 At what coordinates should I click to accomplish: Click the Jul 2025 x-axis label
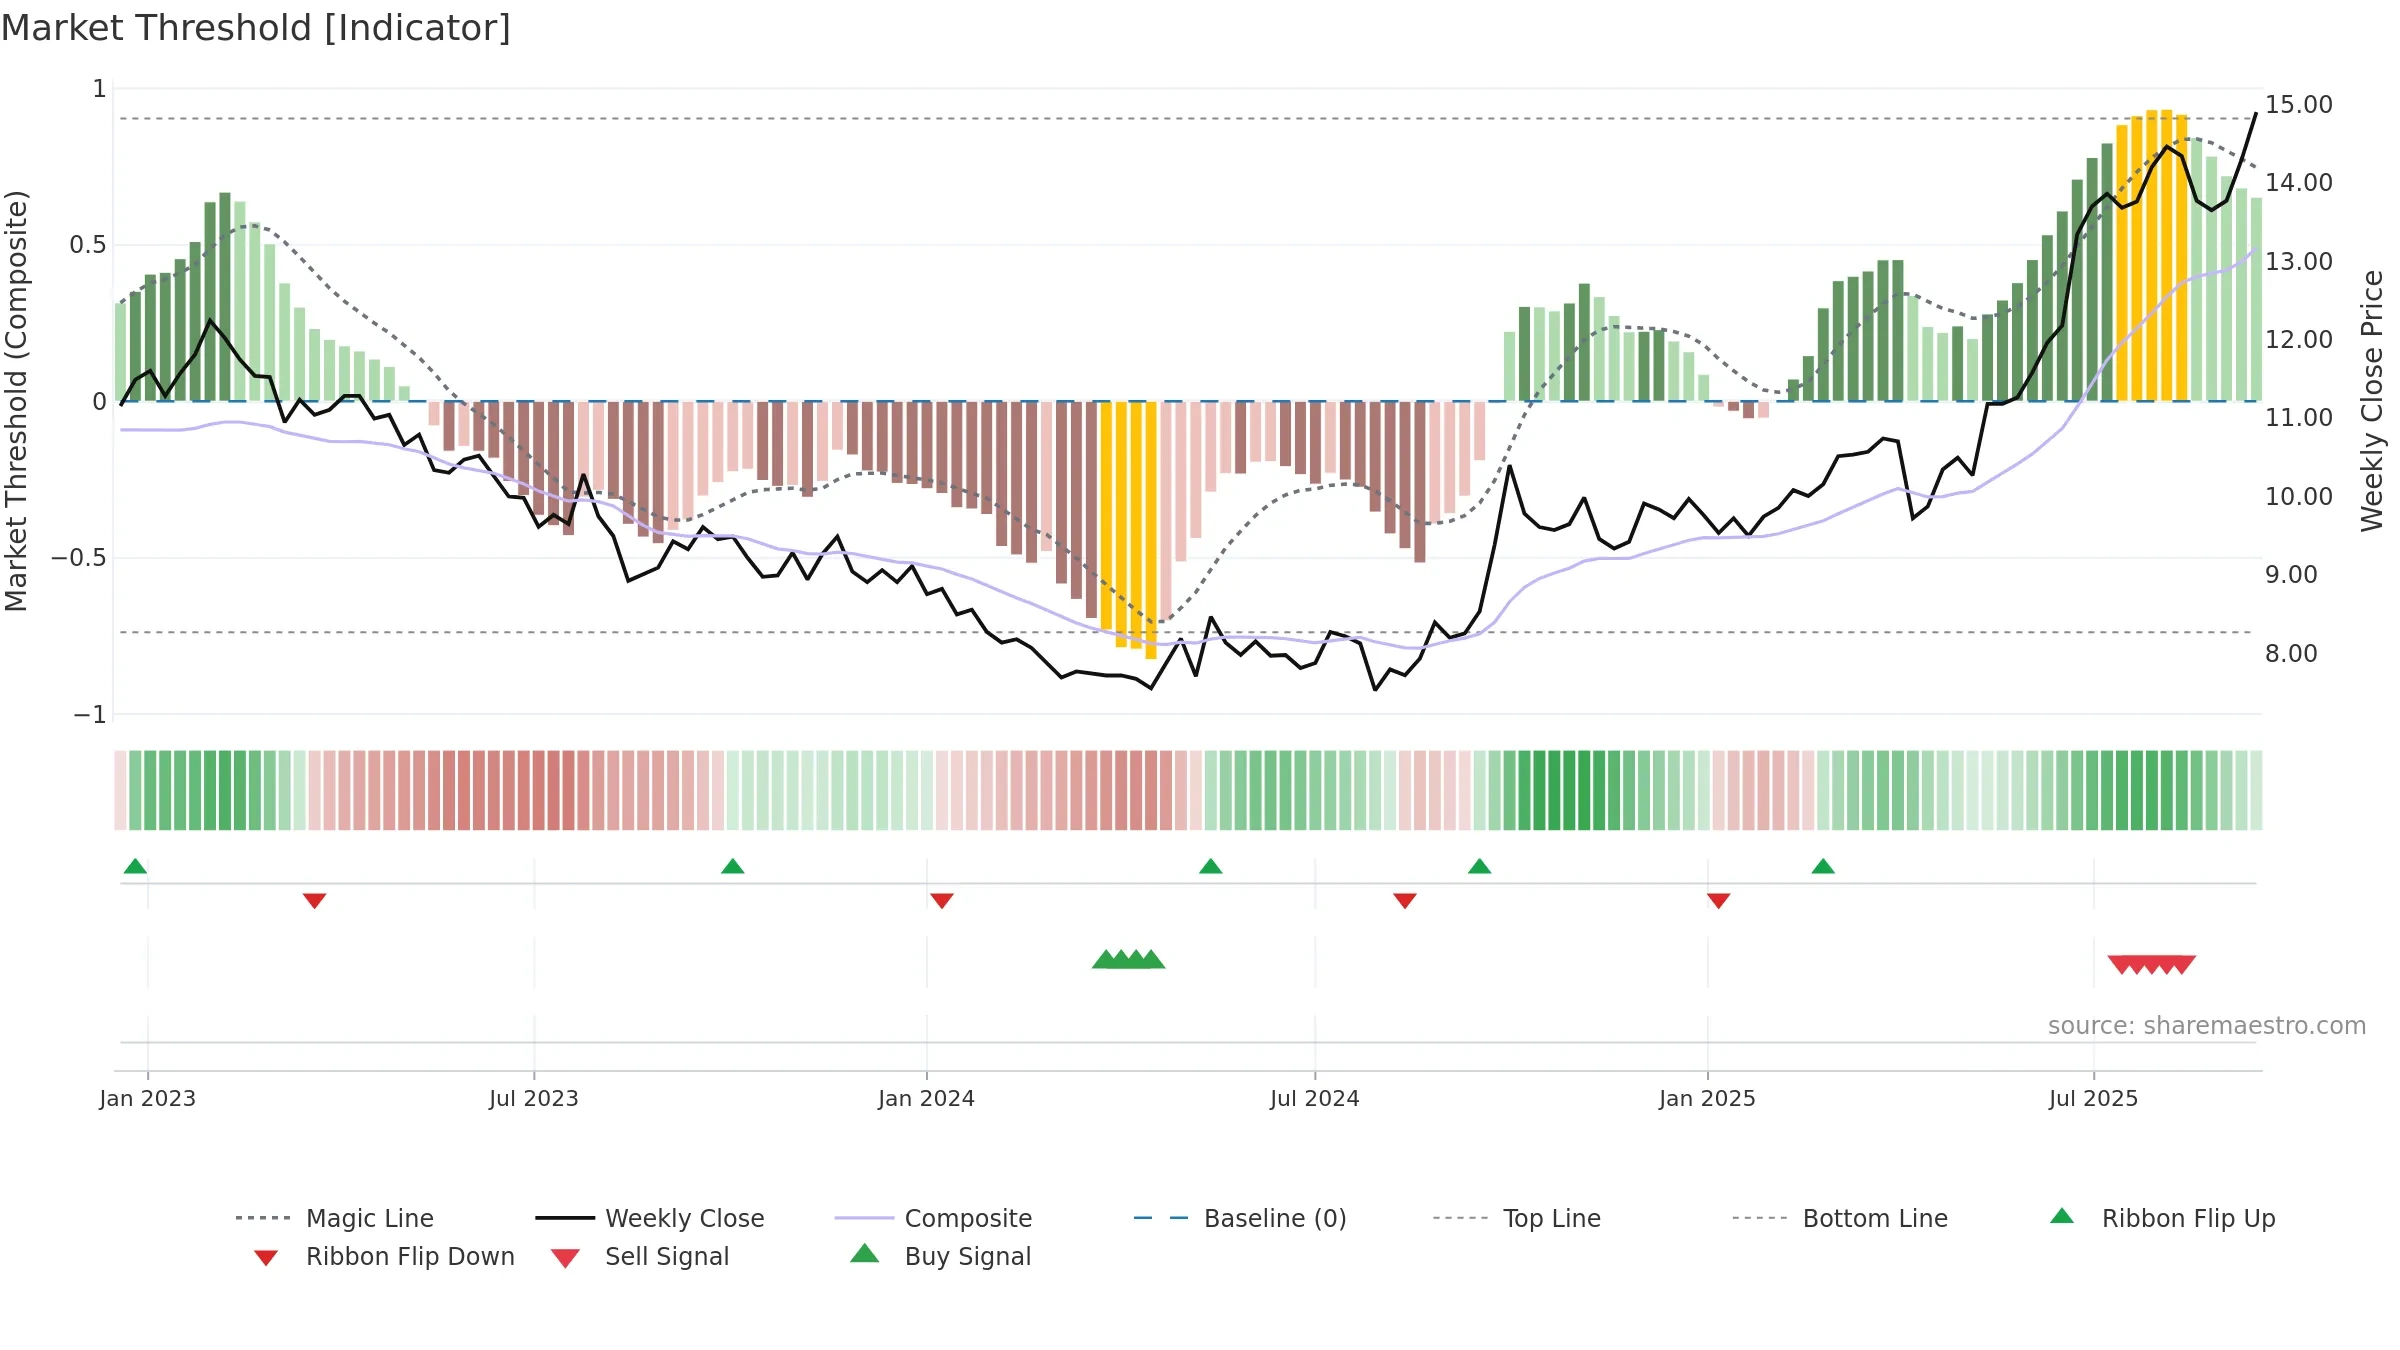tap(2093, 1098)
